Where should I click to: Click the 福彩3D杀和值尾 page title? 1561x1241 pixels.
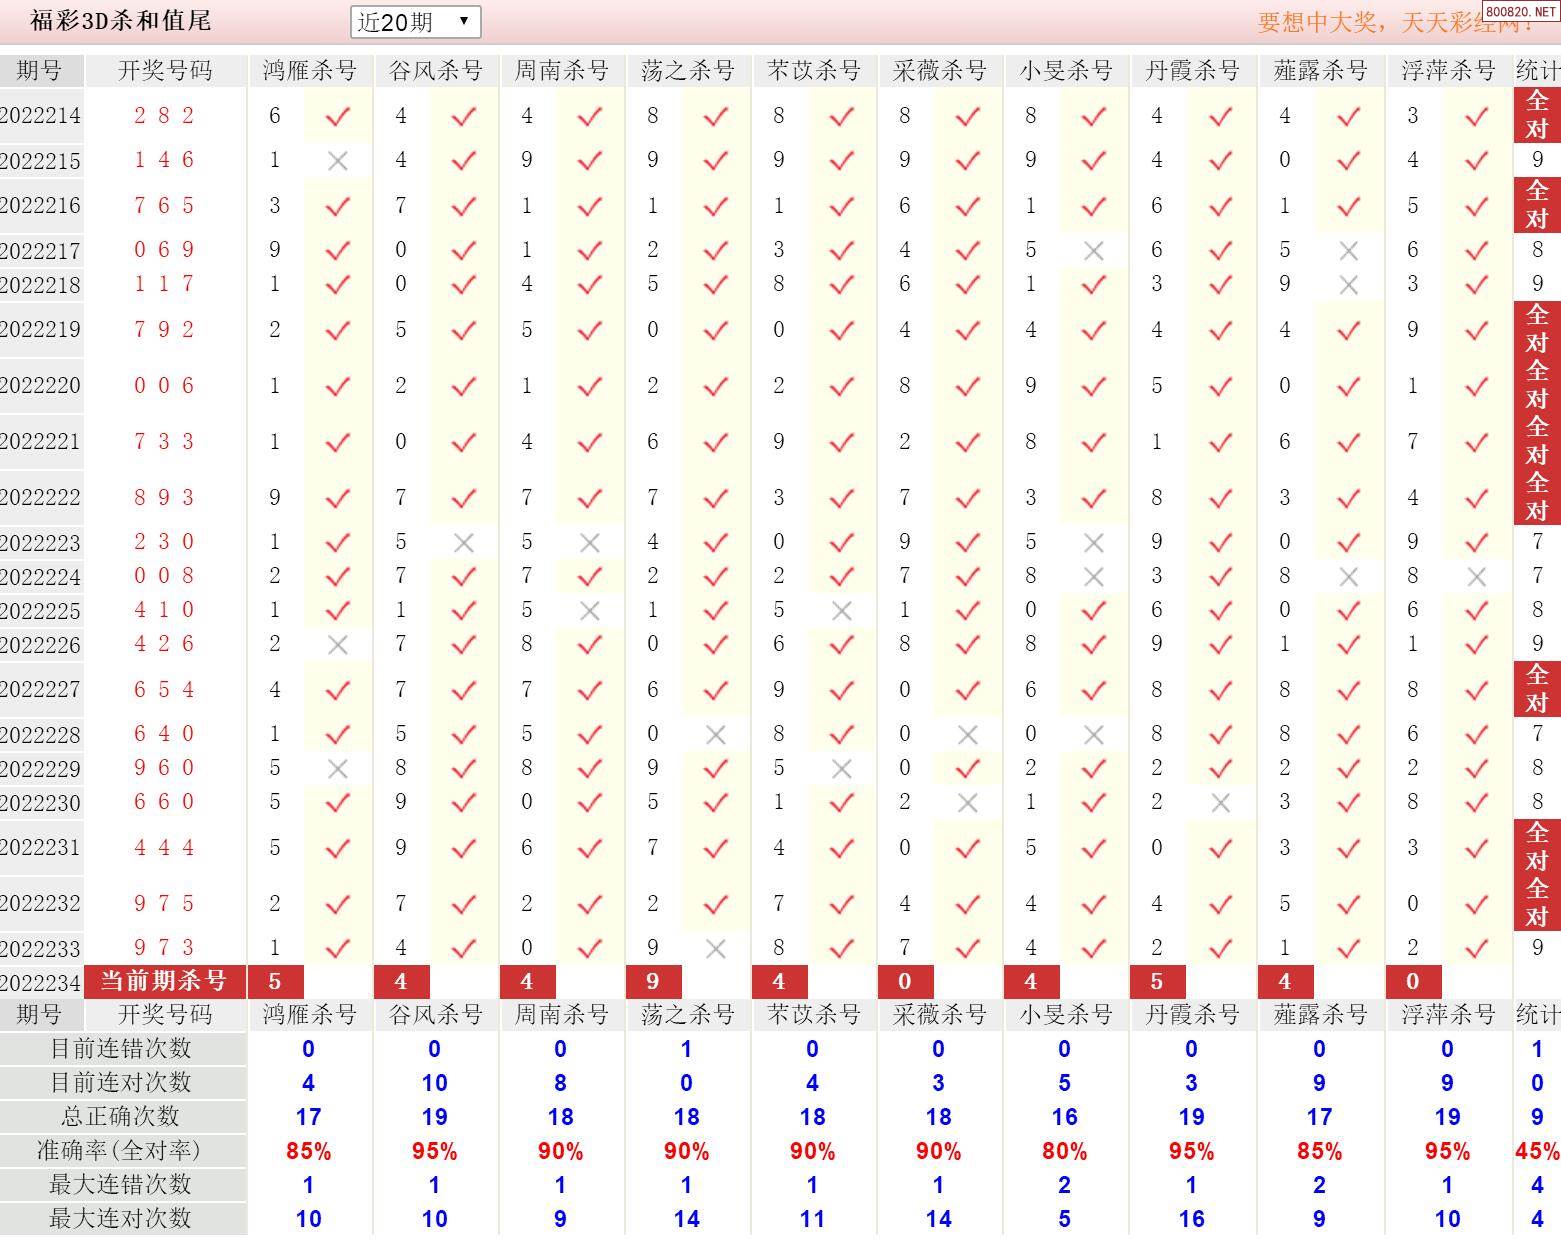[120, 20]
